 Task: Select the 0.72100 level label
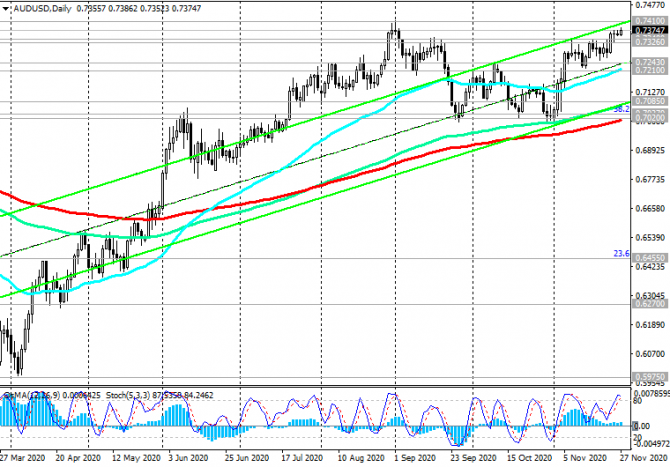(650, 70)
